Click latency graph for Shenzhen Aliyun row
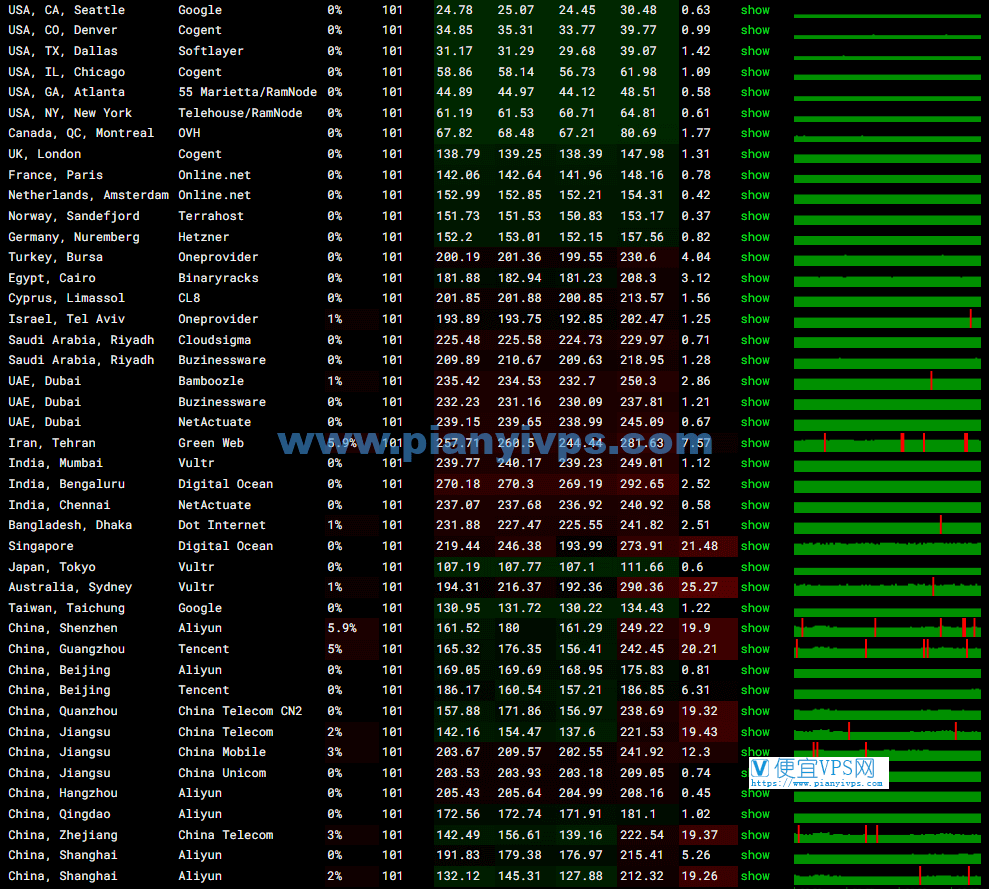The width and height of the screenshot is (989, 889). (x=887, y=628)
